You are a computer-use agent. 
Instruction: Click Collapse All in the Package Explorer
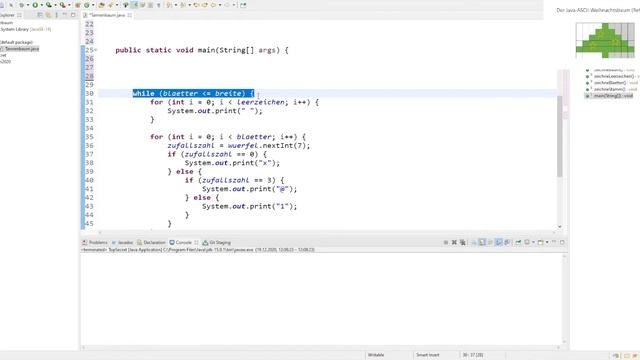coord(40,15)
